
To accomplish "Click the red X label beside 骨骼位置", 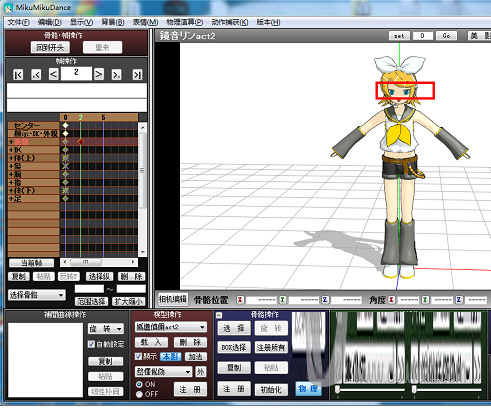I will coord(240,300).
